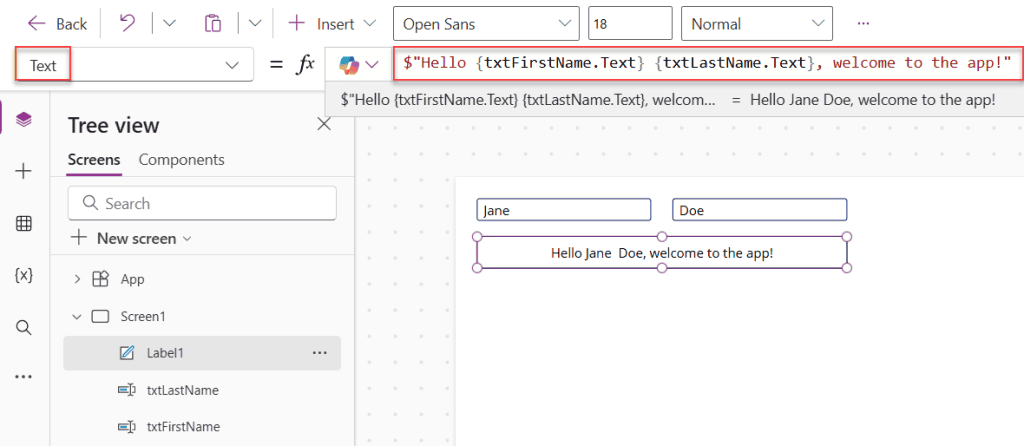Select the App item in tree
The height and width of the screenshot is (446, 1024).
click(x=133, y=279)
